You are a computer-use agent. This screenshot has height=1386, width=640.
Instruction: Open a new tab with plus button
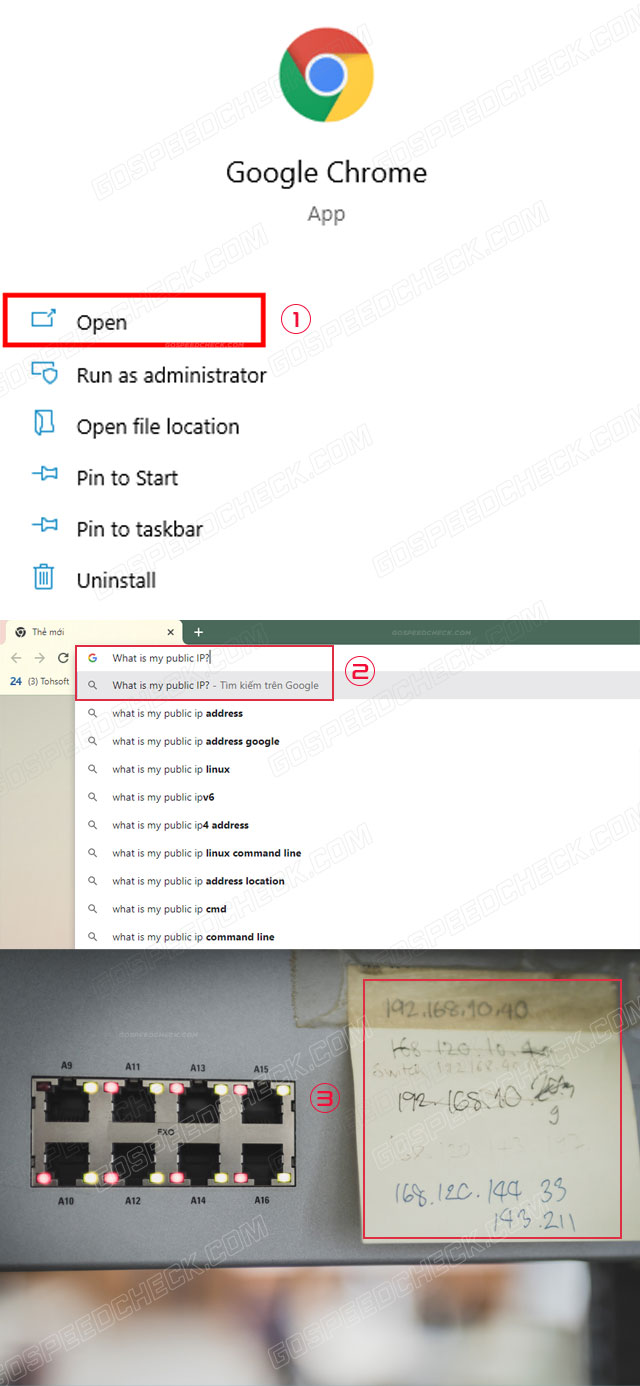198,632
